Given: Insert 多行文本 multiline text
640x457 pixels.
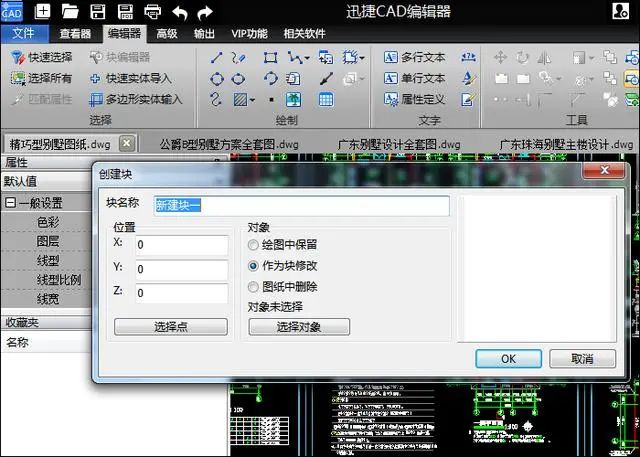Looking at the screenshot, I should [414, 57].
